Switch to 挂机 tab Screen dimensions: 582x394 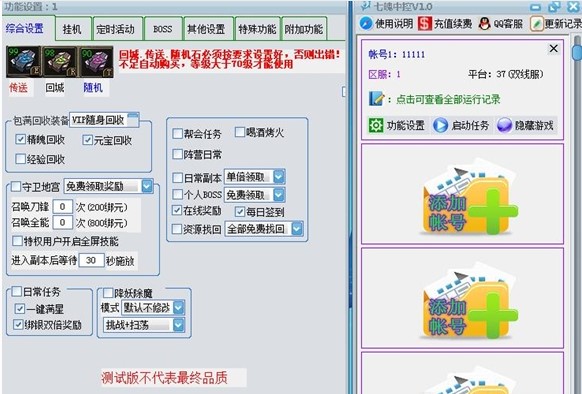point(73,29)
